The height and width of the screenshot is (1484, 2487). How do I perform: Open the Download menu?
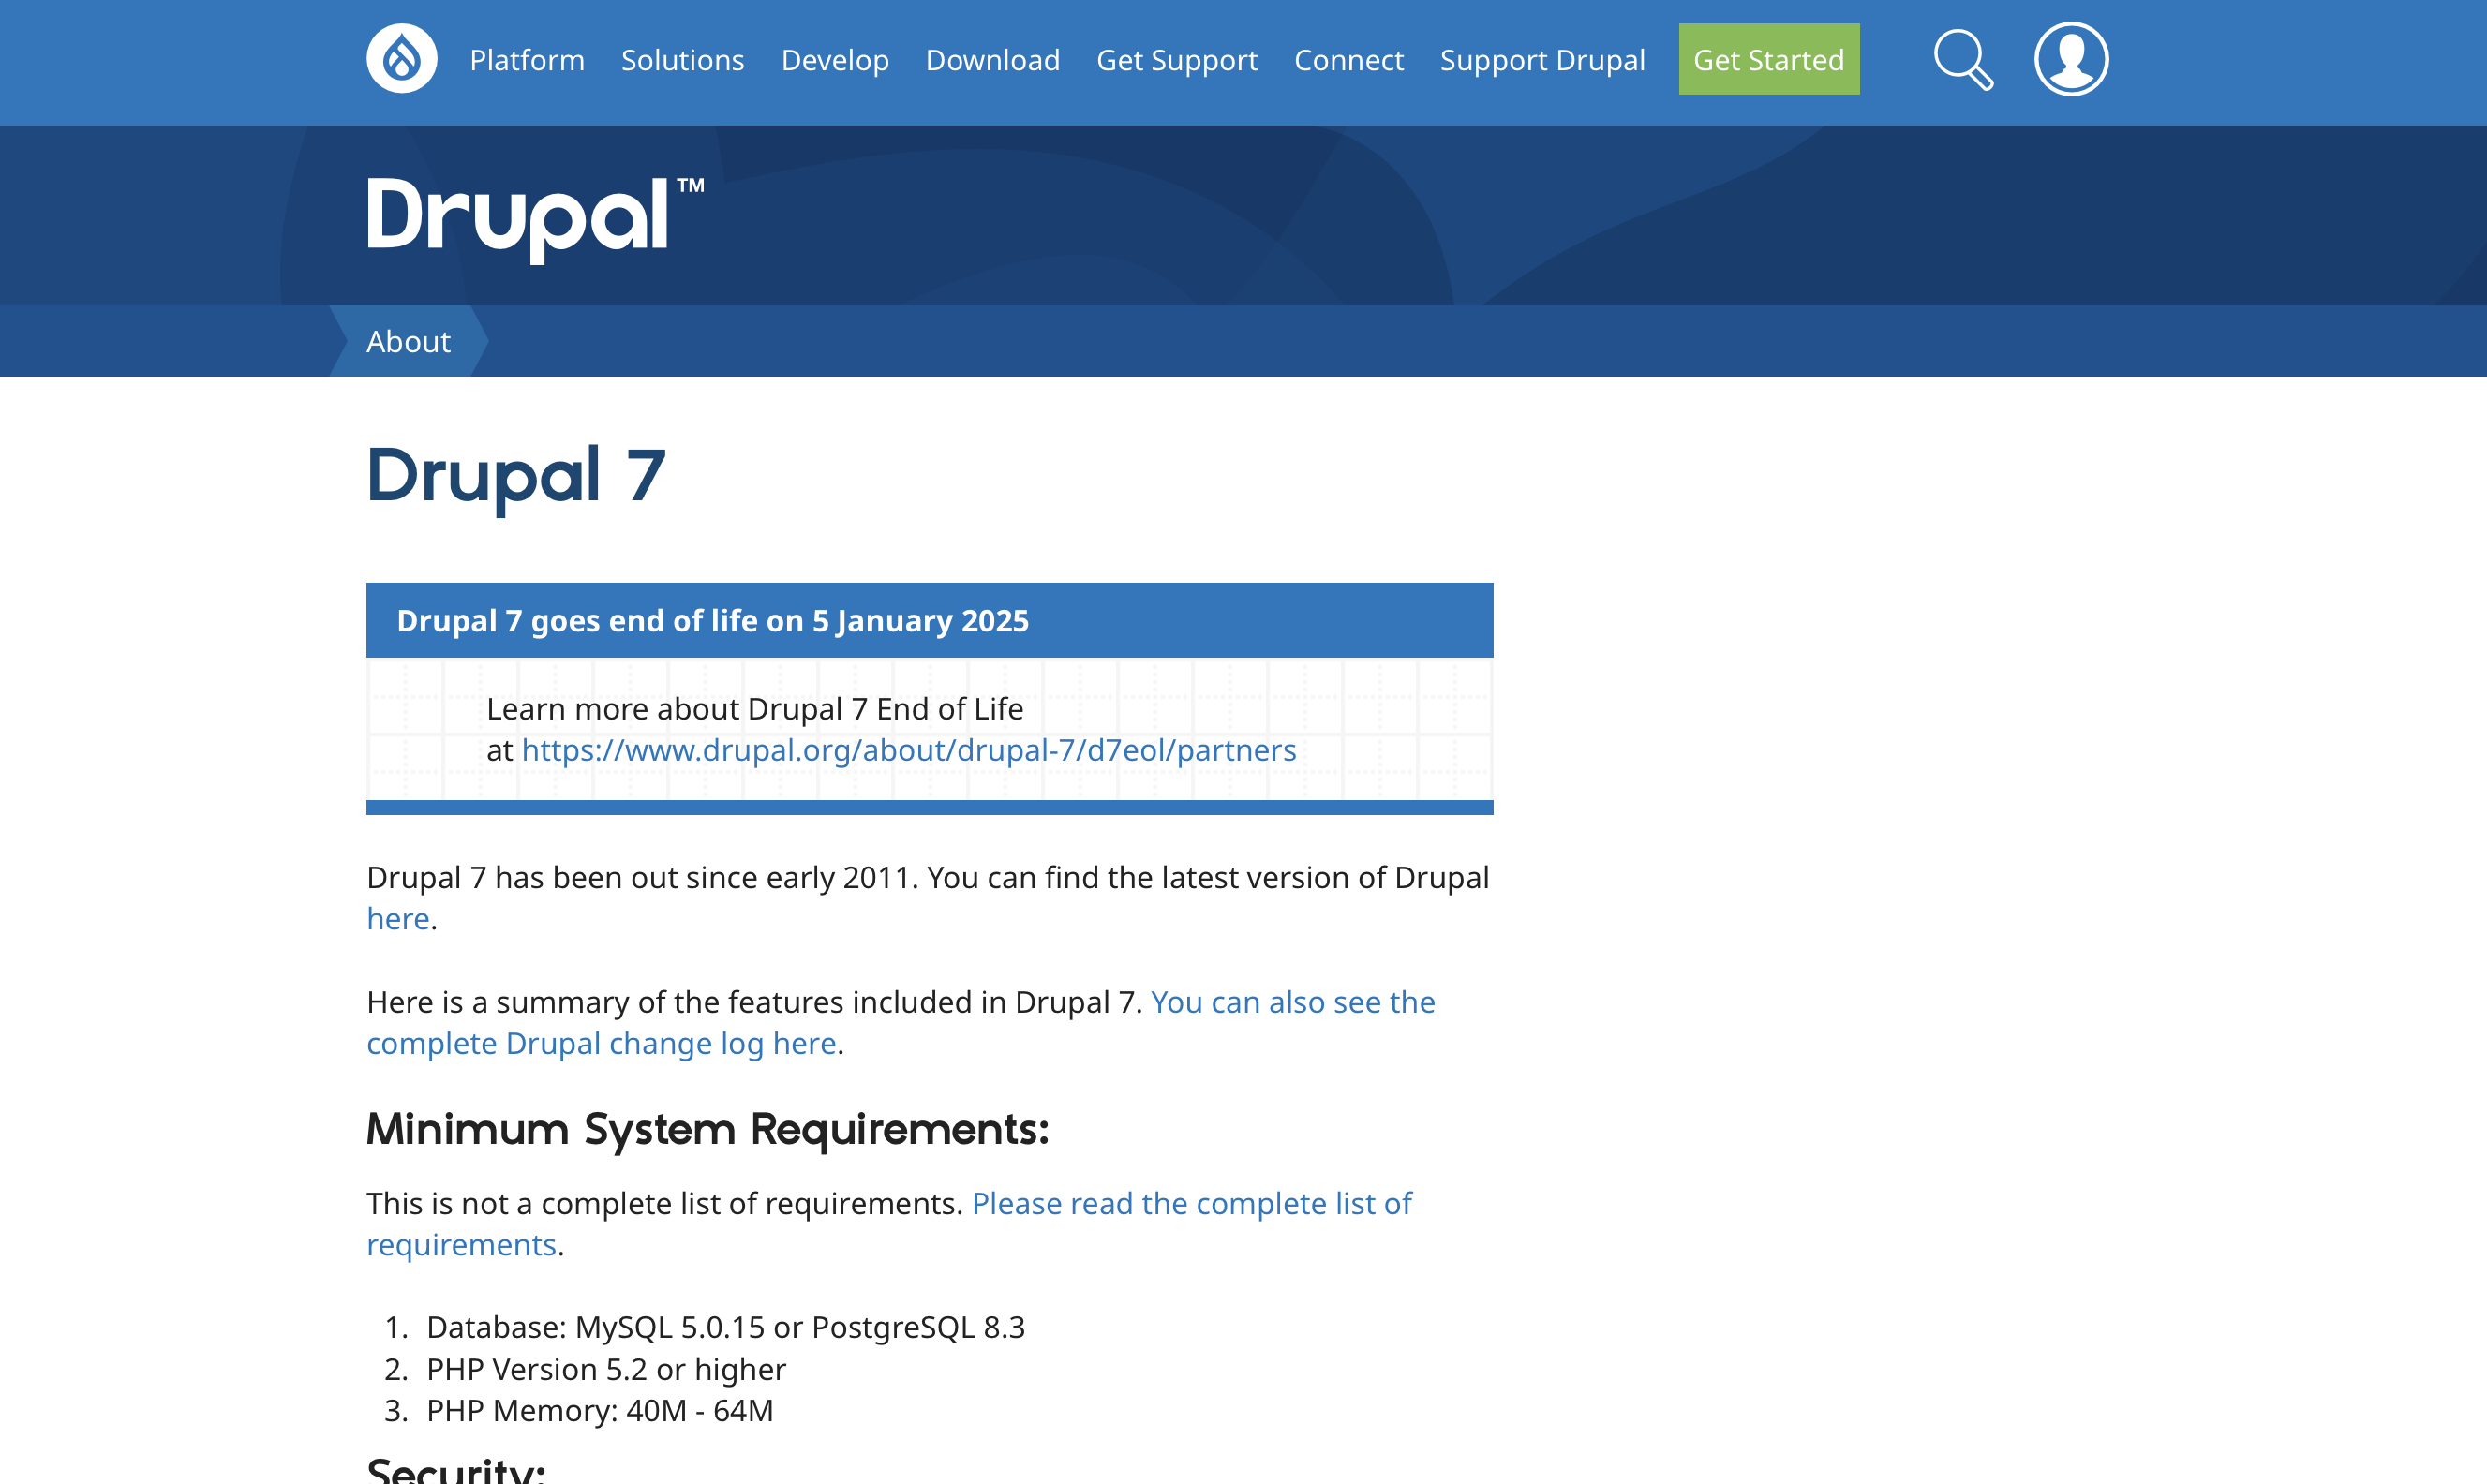(x=992, y=60)
